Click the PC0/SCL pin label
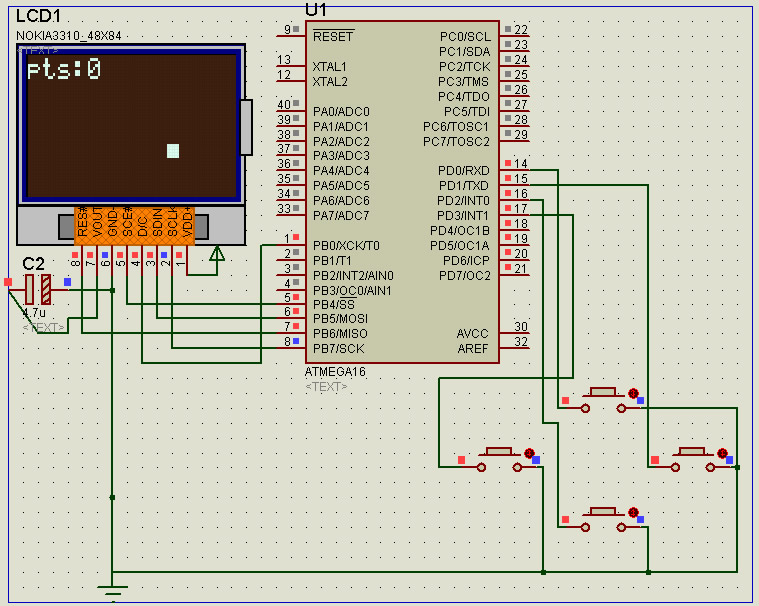This screenshot has width=759, height=606. [465, 37]
